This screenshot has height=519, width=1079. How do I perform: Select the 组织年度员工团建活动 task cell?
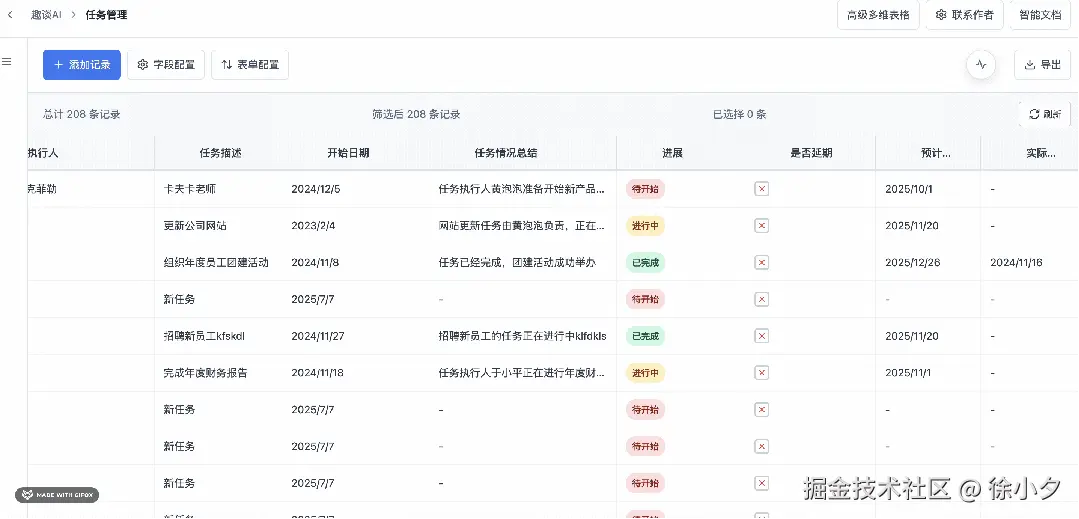tap(216, 262)
